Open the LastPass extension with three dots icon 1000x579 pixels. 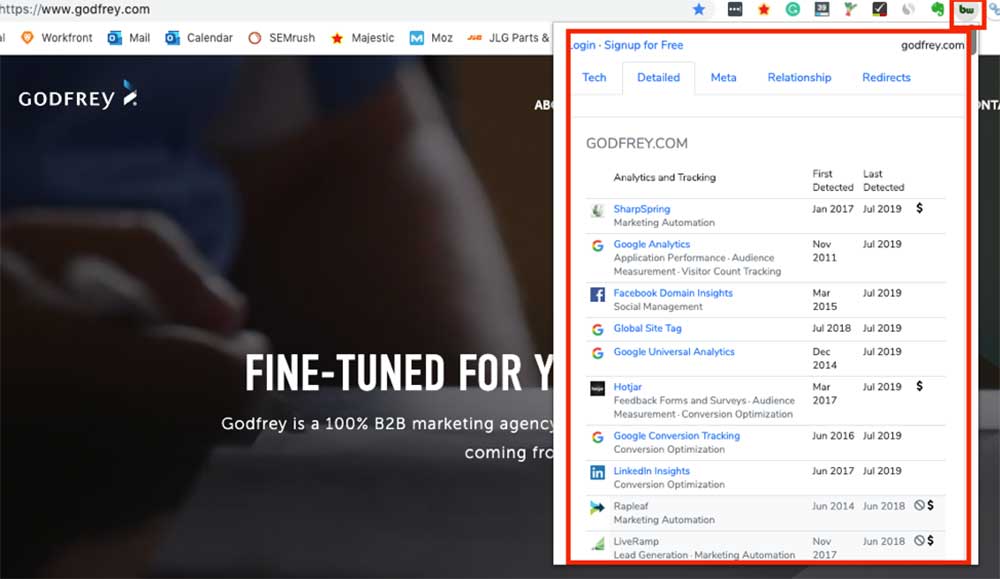[735, 9]
